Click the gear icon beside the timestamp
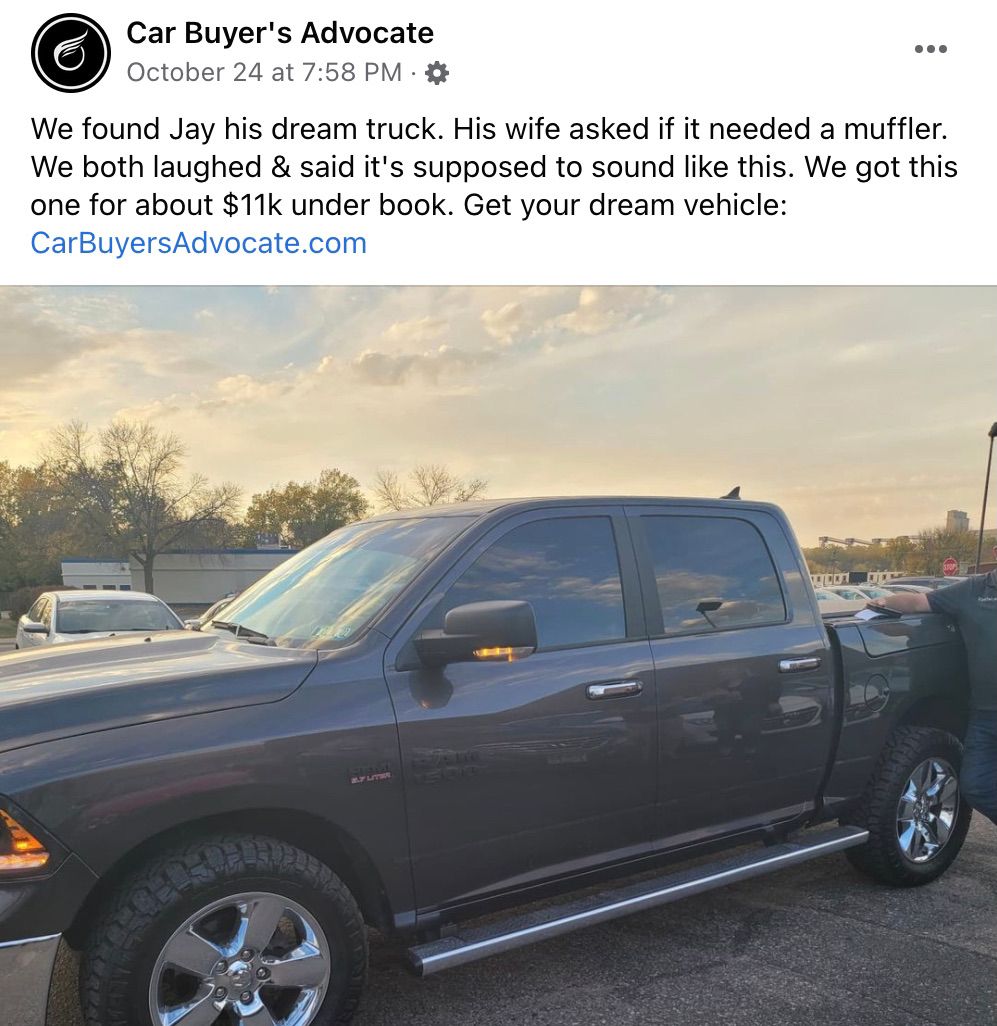Image resolution: width=997 pixels, height=1026 pixels. [436, 73]
